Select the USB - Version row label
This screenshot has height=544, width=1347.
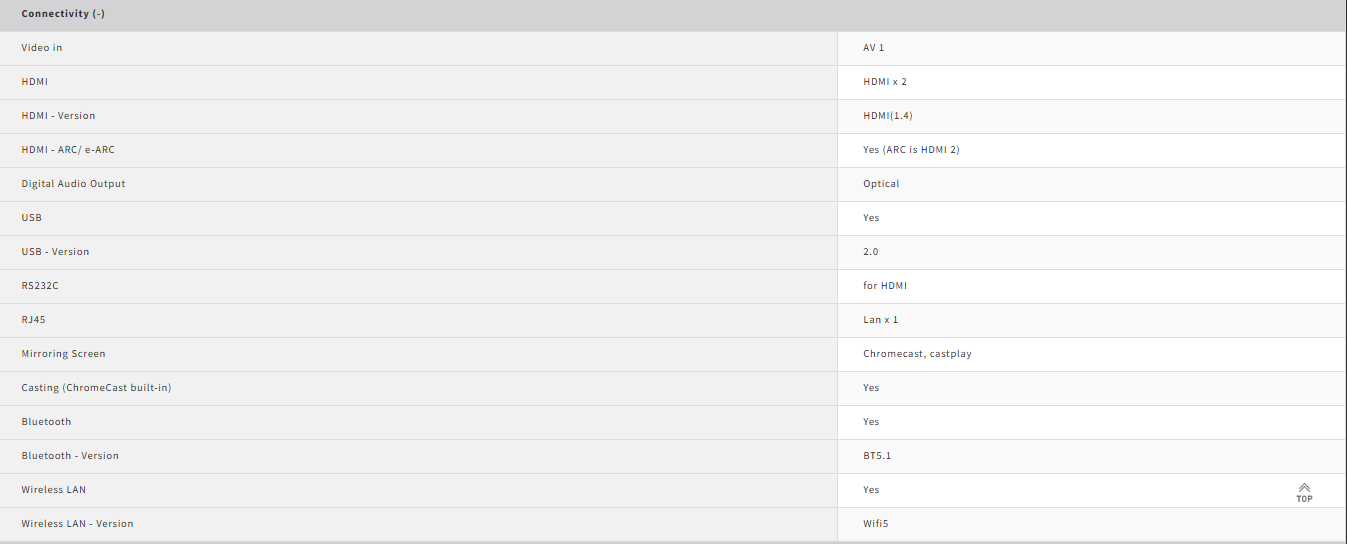[x=55, y=252]
